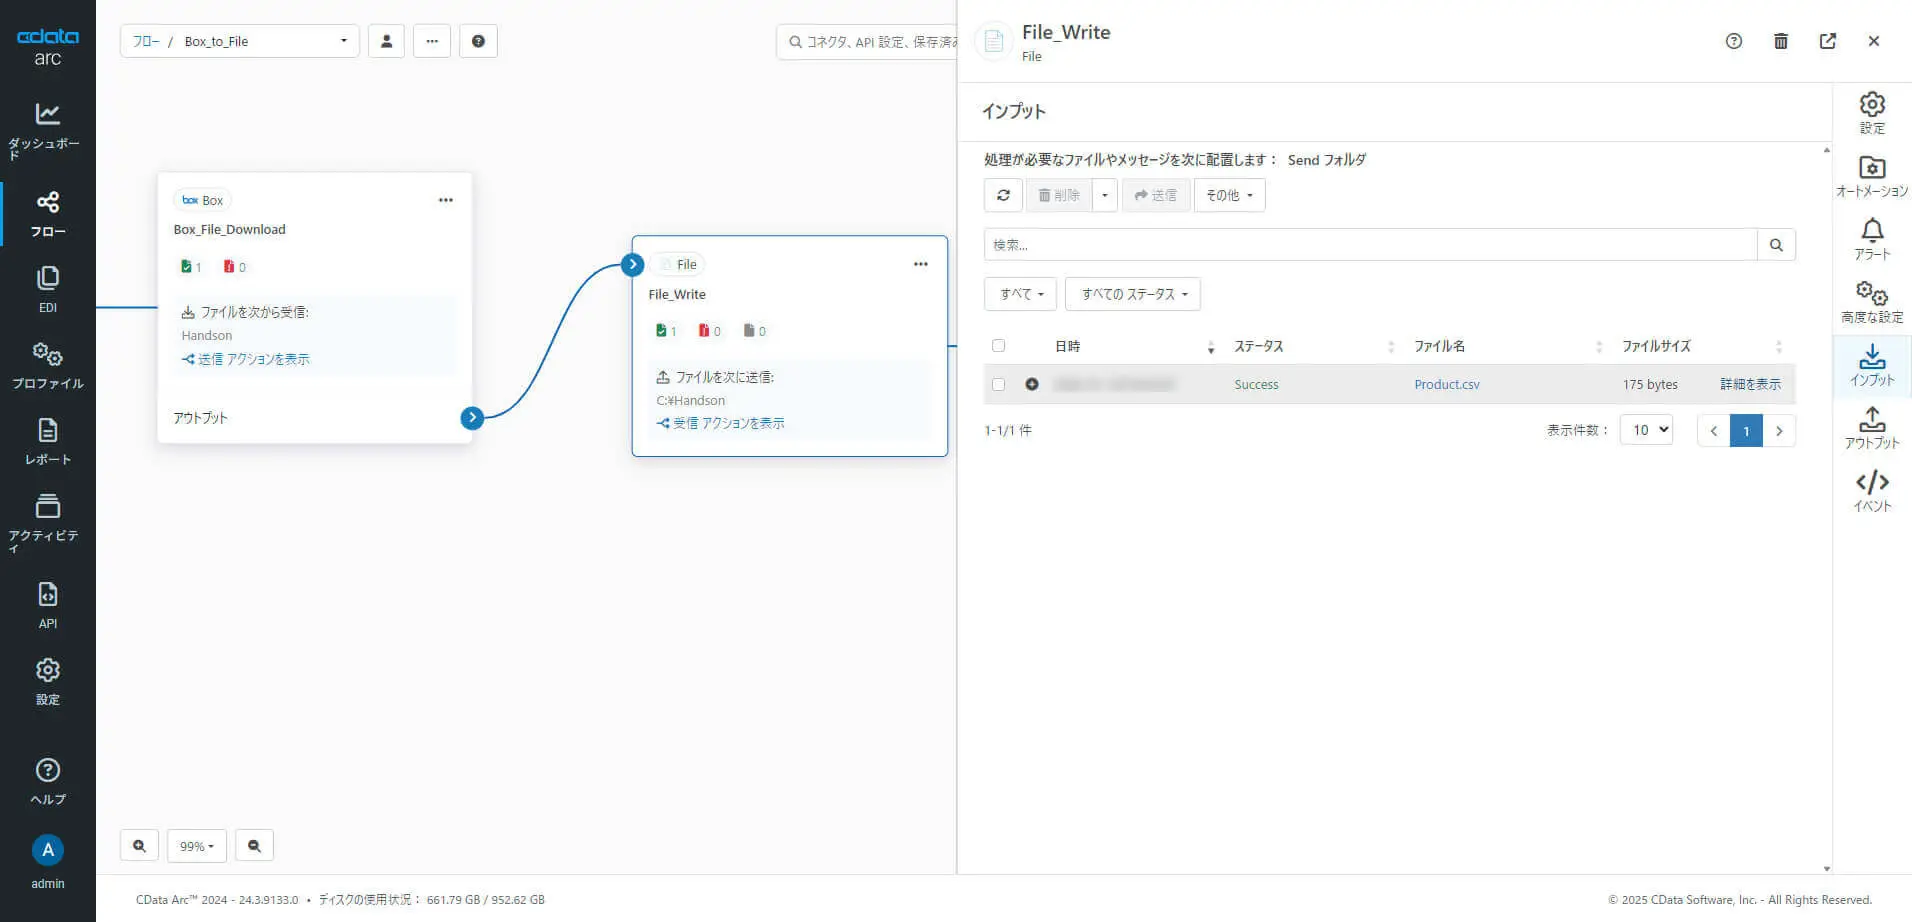Screen dimensions: 1912x922
Task: Go to the next page of results
Action: (1779, 430)
